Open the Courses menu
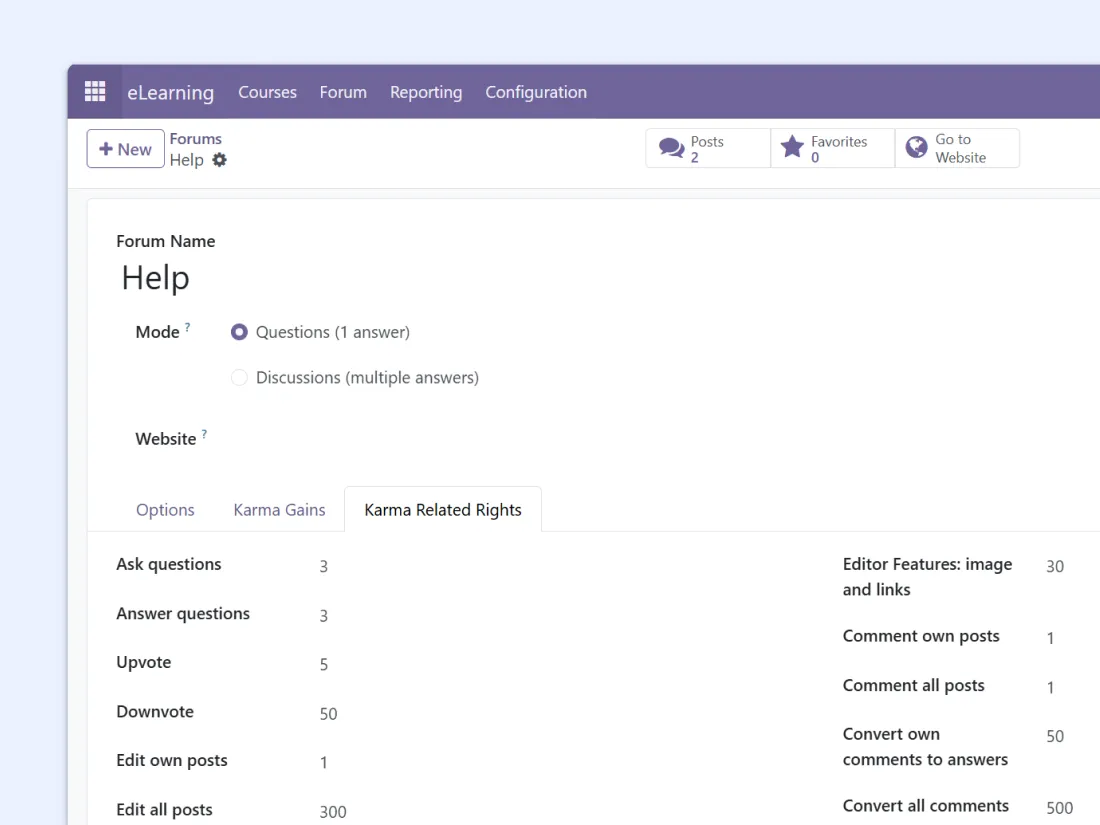The height and width of the screenshot is (825, 1100). click(267, 92)
